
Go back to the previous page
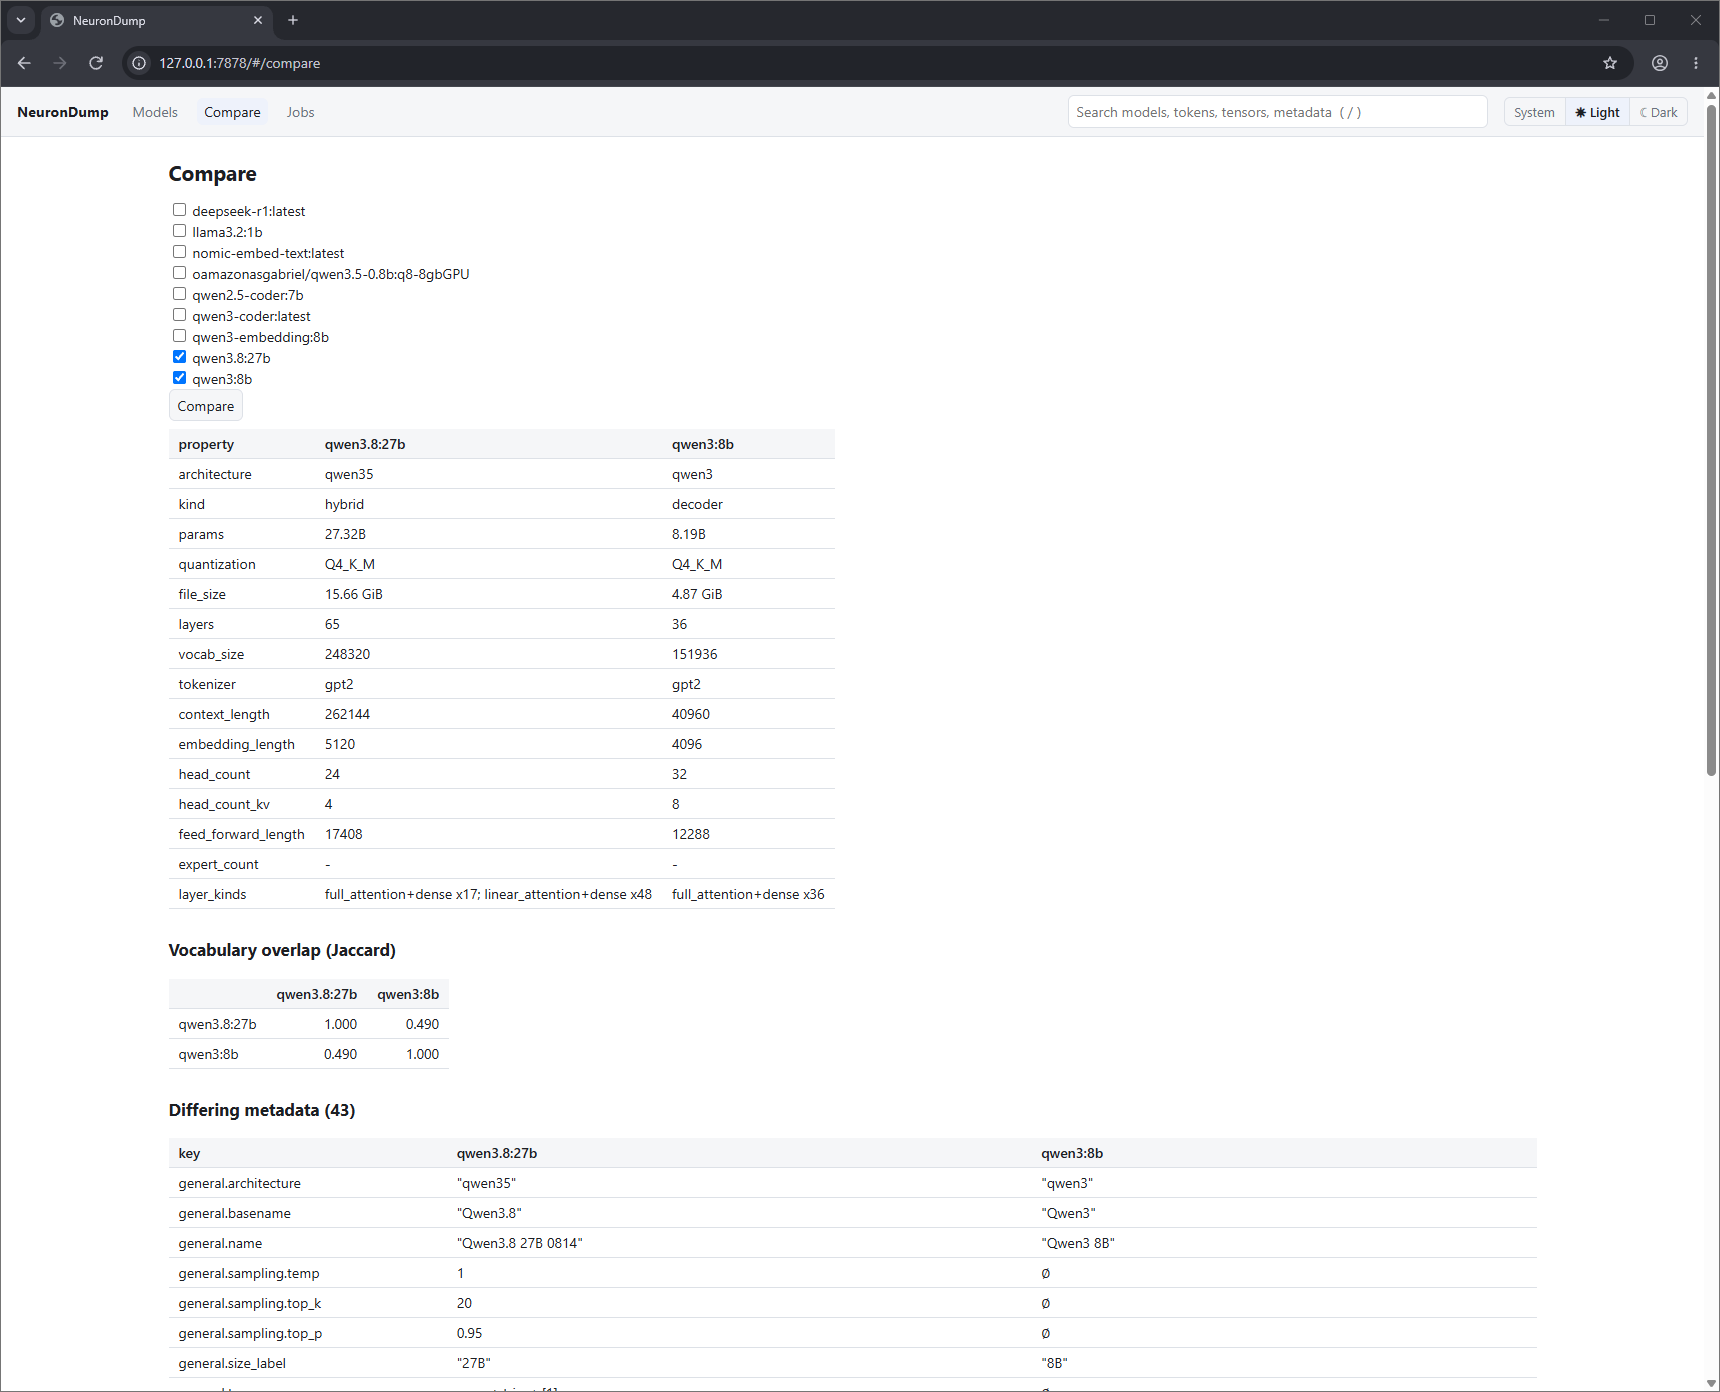[x=24, y=63]
